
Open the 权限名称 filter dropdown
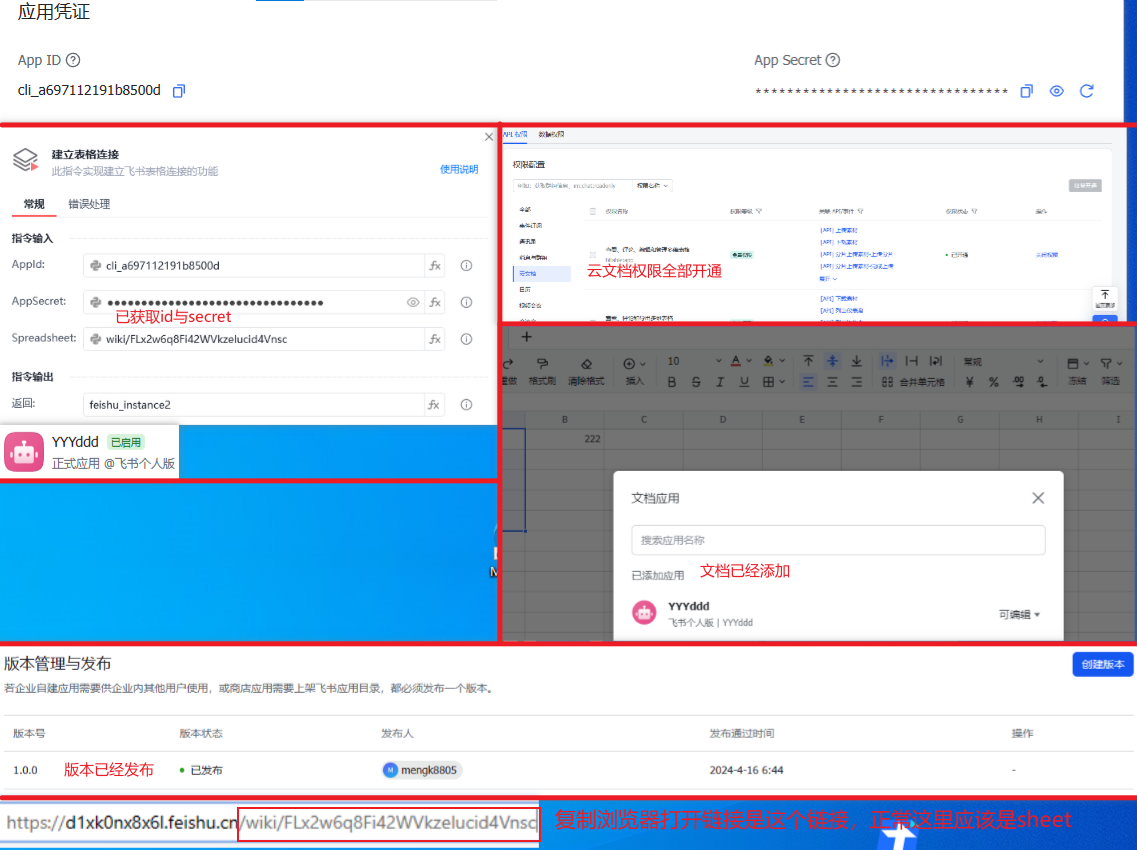pos(652,186)
